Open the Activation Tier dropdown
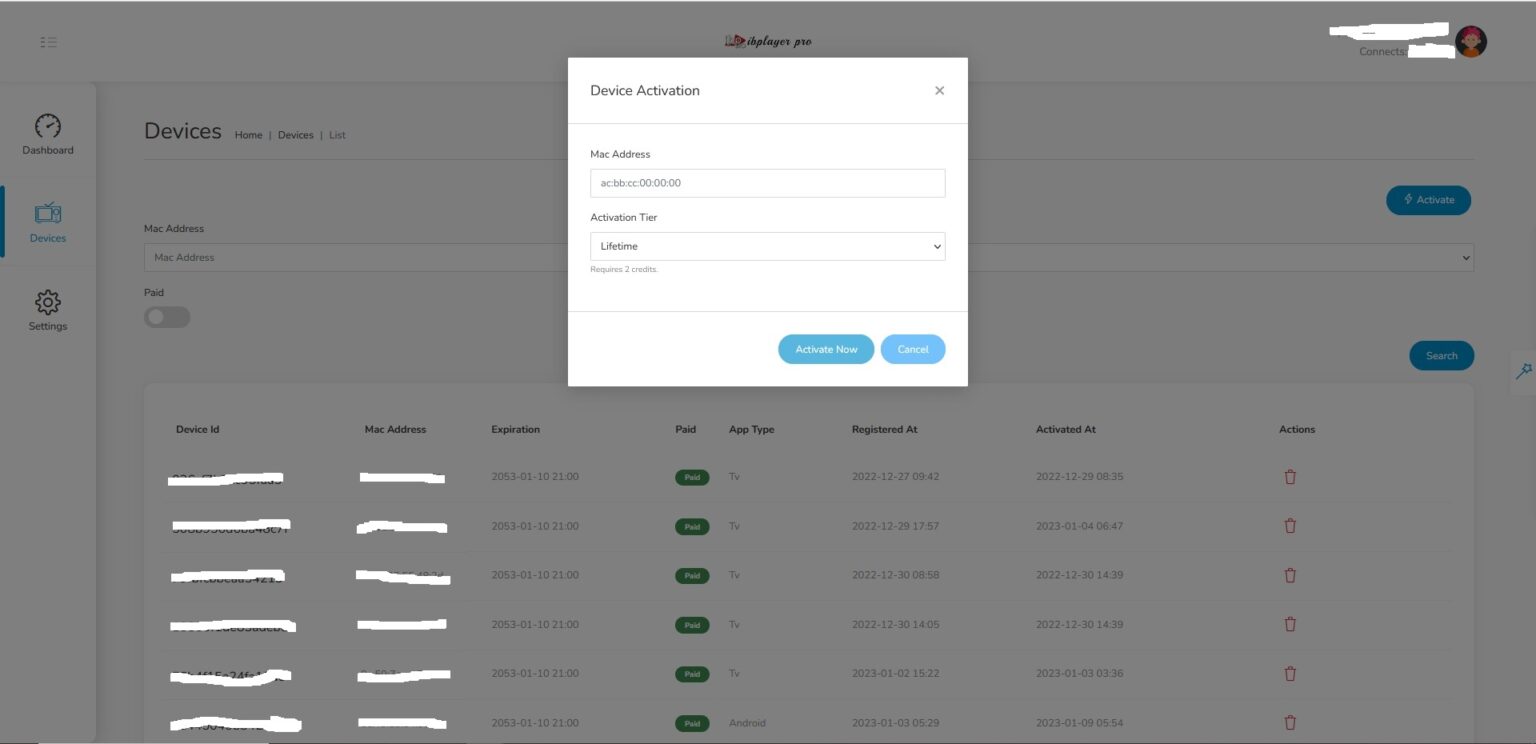Viewport: 1536px width, 744px height. pos(767,246)
